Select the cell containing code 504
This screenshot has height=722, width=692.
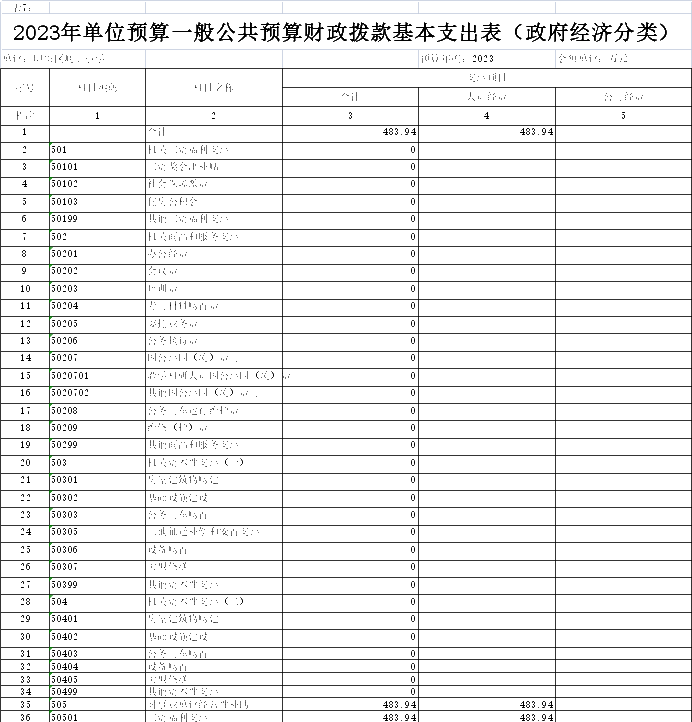97,602
